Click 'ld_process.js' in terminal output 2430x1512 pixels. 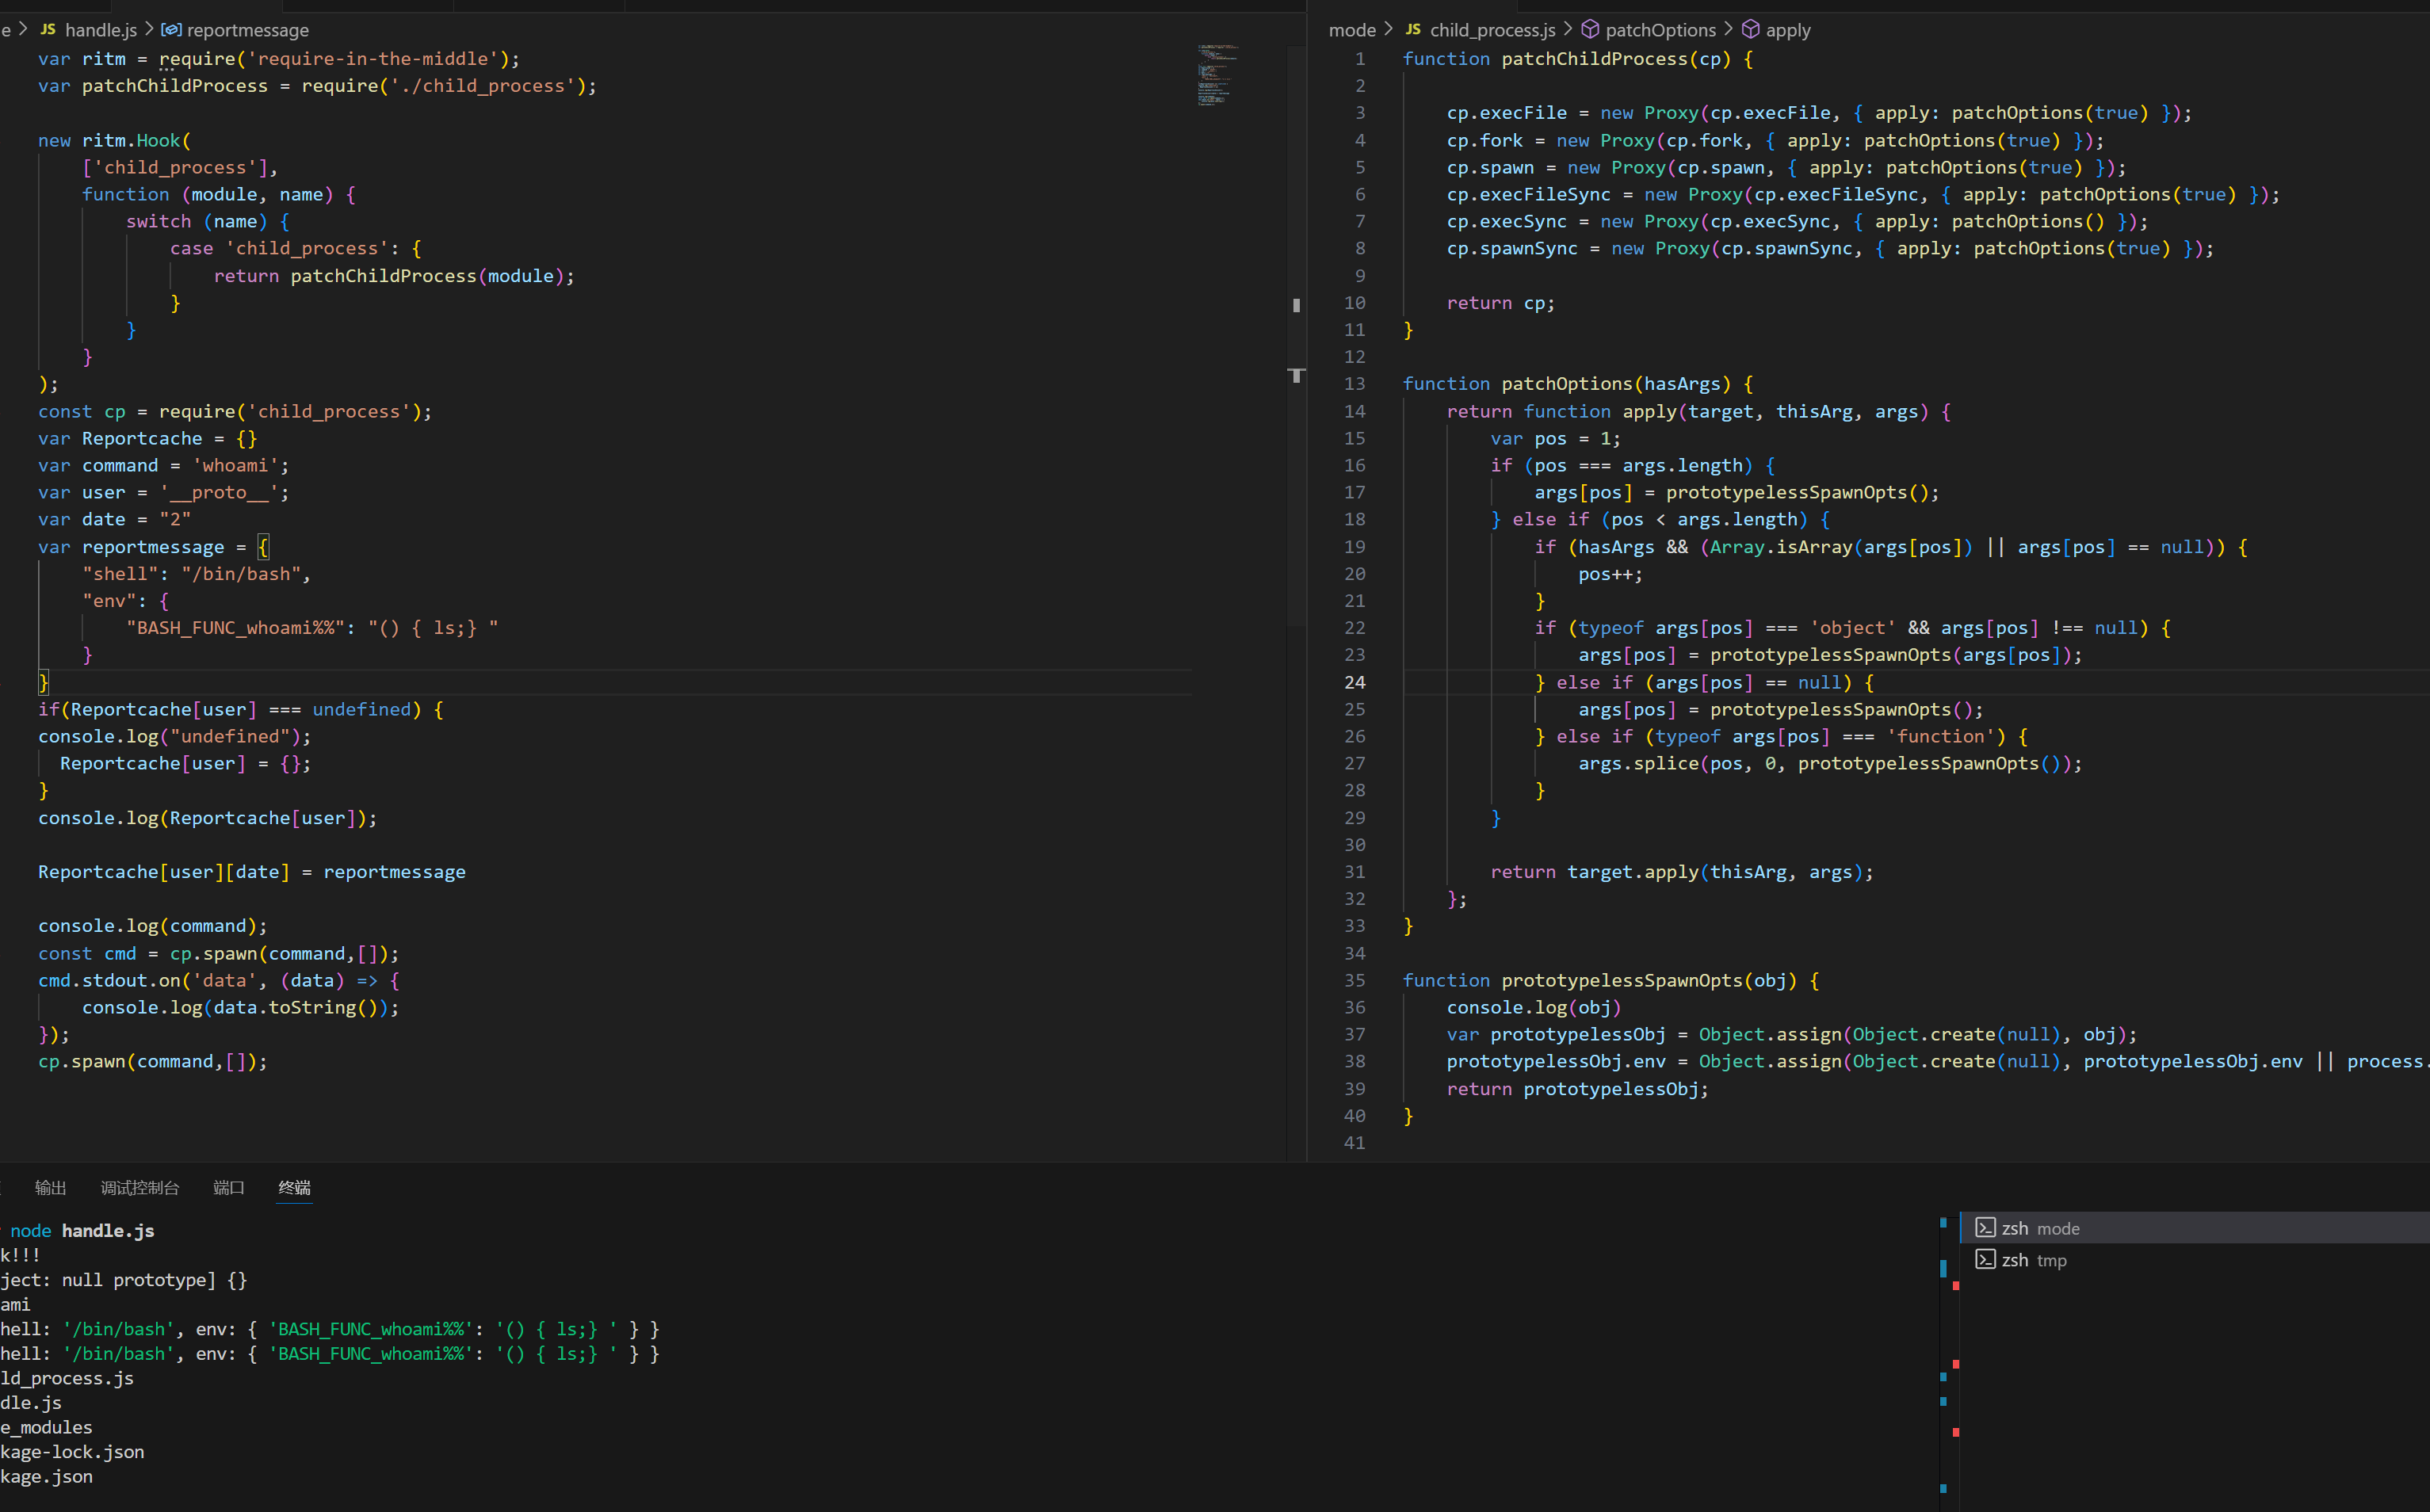pyautogui.click(x=67, y=1378)
